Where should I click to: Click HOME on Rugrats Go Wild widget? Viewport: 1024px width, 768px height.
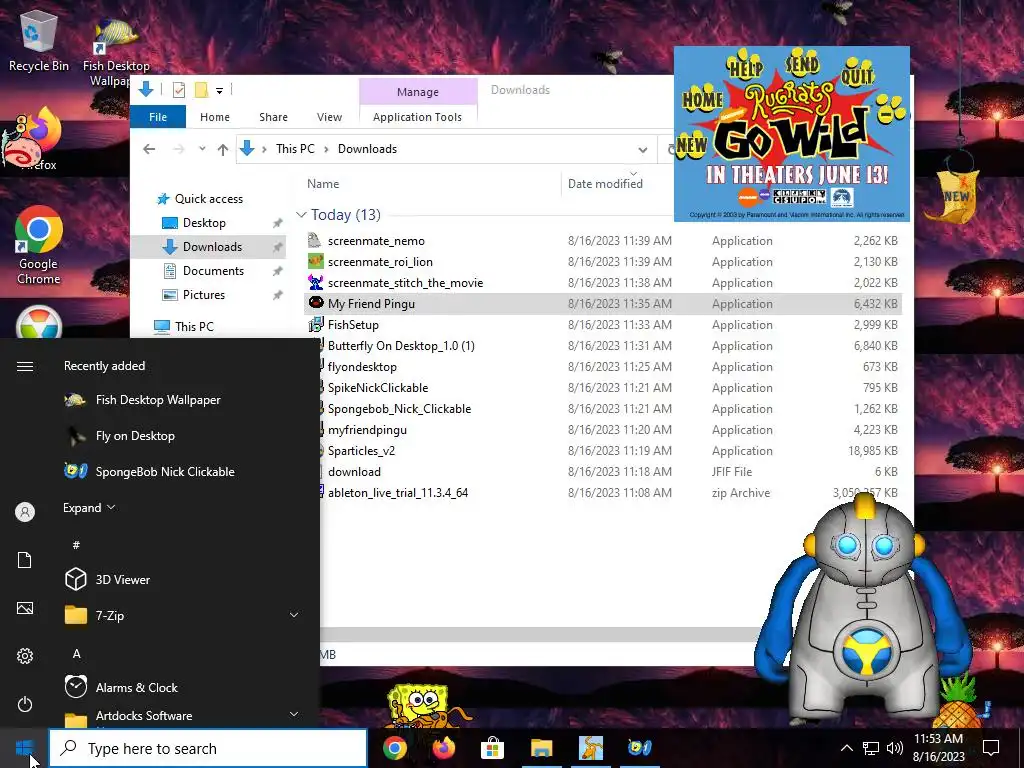coord(703,99)
